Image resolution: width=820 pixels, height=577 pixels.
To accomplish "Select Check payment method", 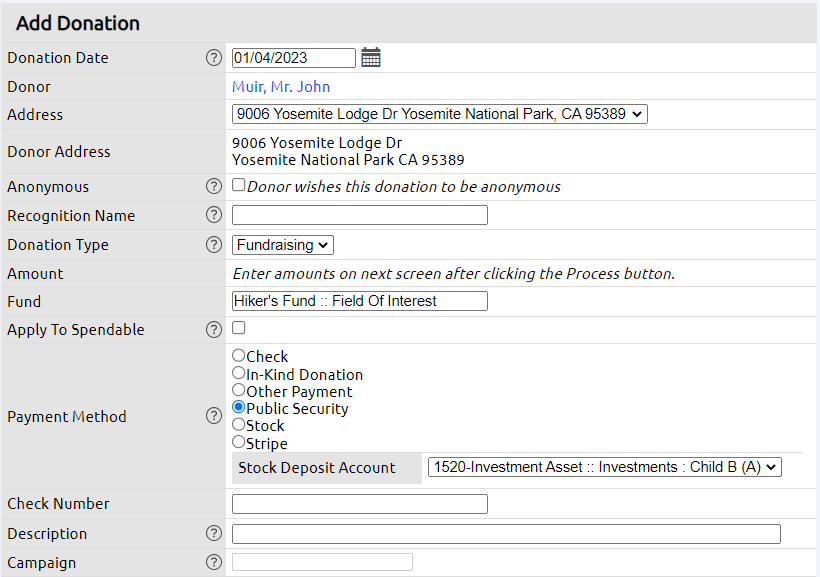I will (x=238, y=355).
